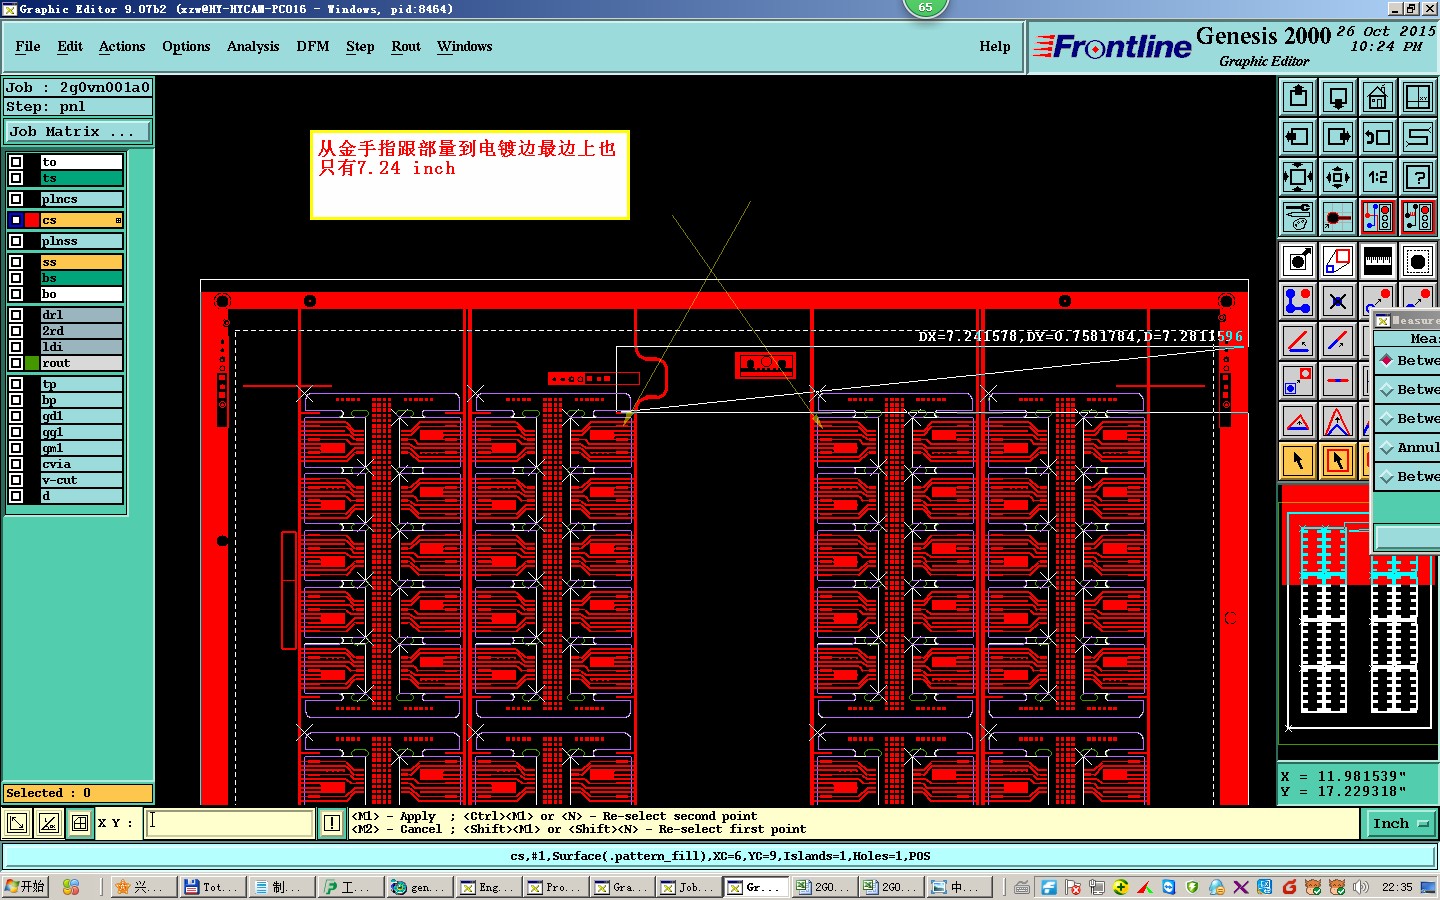Toggle visibility checkbox for layer 'ss'
The width and height of the screenshot is (1440, 900).
[16, 262]
